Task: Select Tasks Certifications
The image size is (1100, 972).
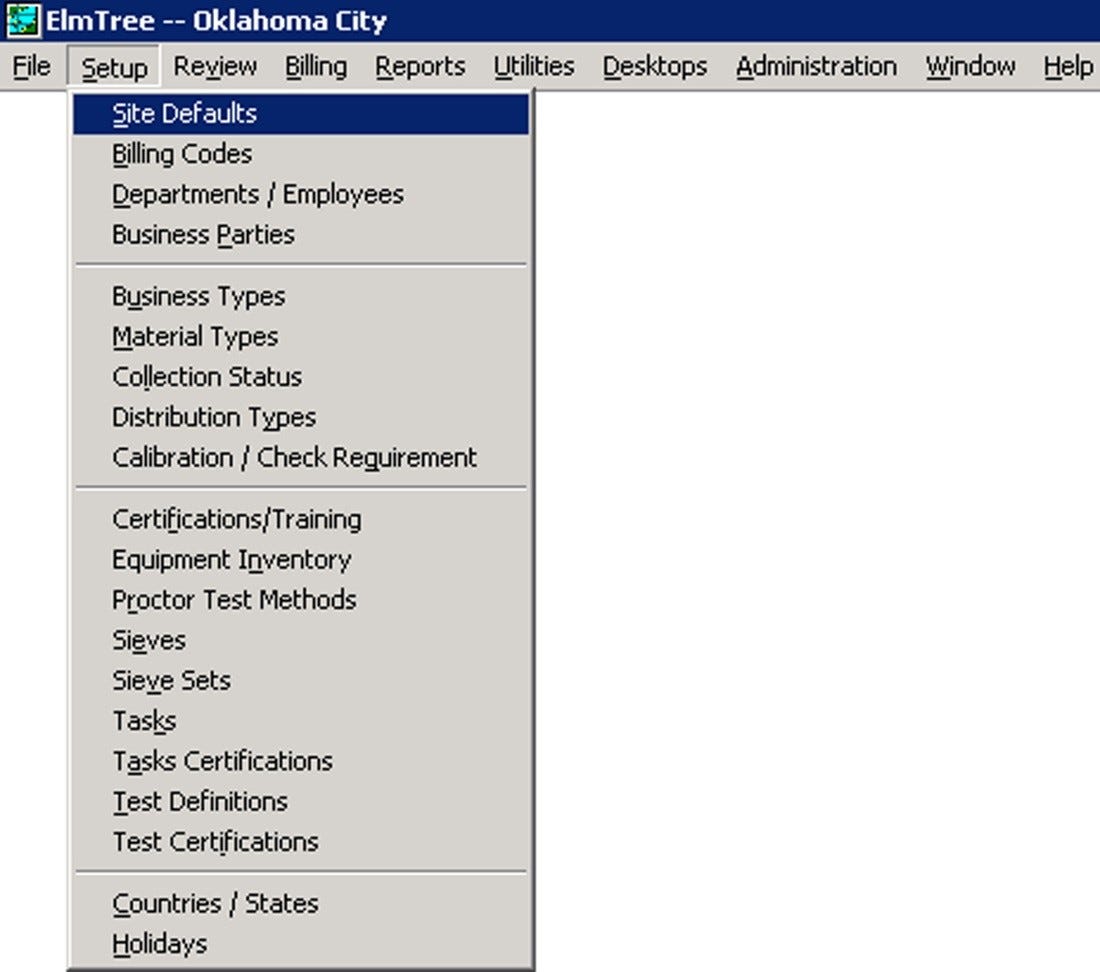Action: tap(222, 761)
